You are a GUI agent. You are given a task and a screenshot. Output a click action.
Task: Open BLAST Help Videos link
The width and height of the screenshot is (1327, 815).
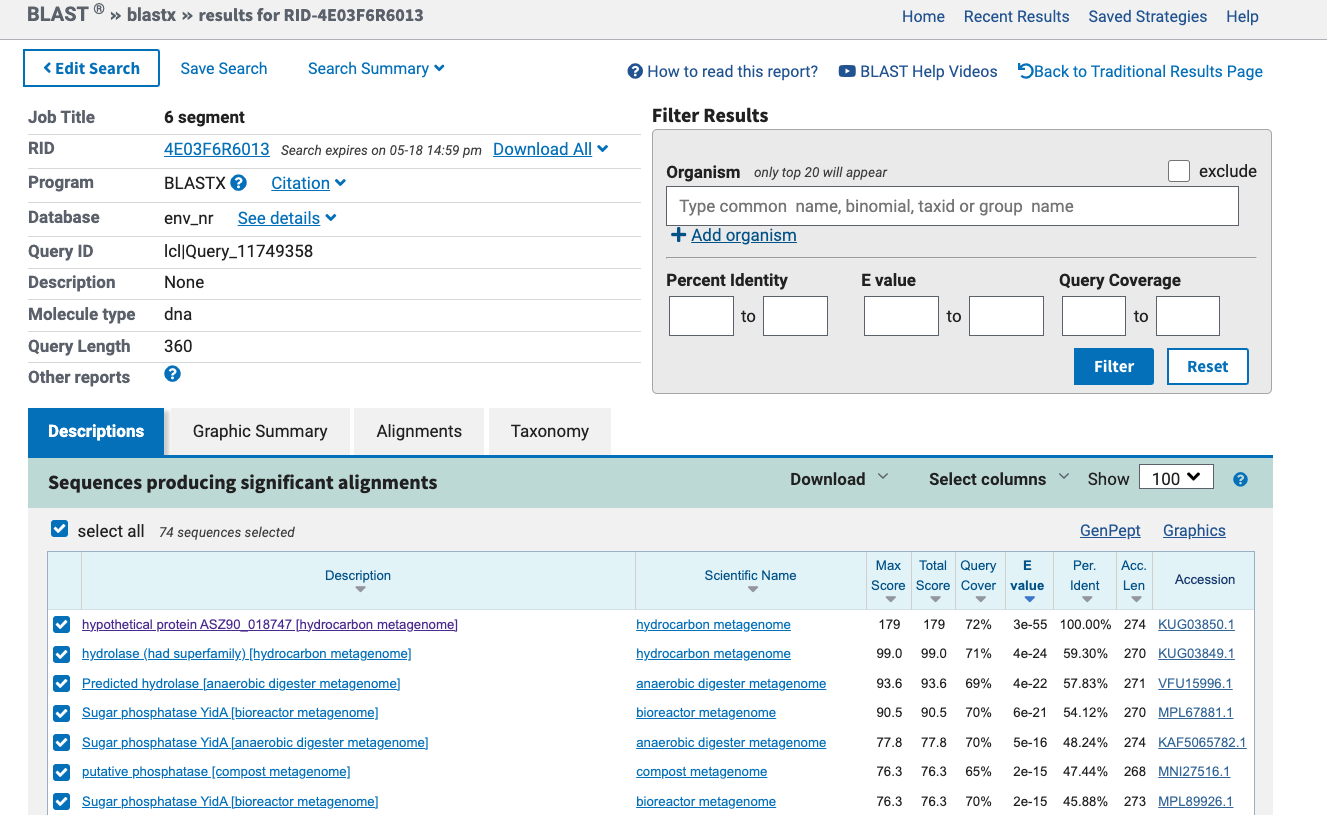pyautogui.click(x=918, y=71)
